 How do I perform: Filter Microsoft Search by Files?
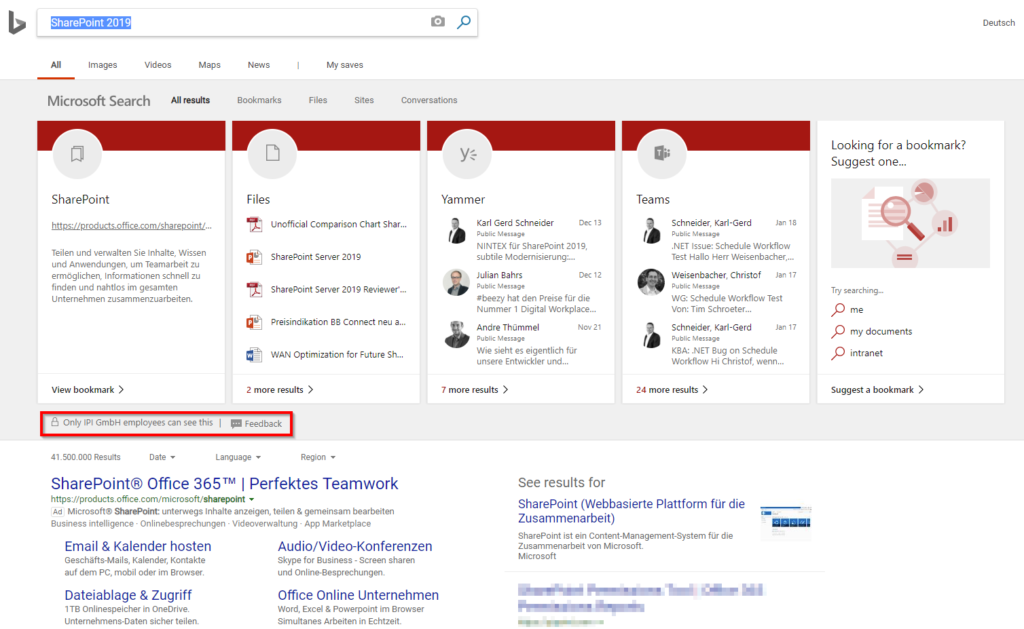click(318, 100)
